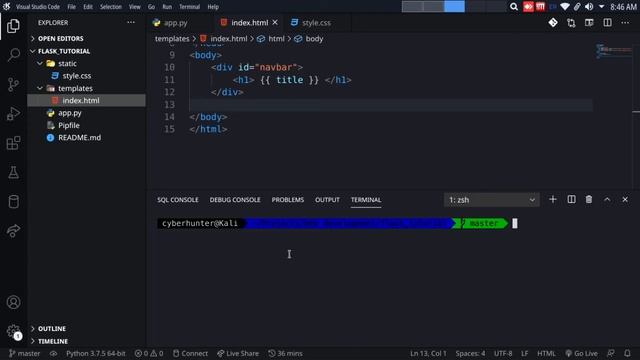Click the open changes icon in editor toolbar
Viewport: 640px width, 360px height.
(571, 23)
